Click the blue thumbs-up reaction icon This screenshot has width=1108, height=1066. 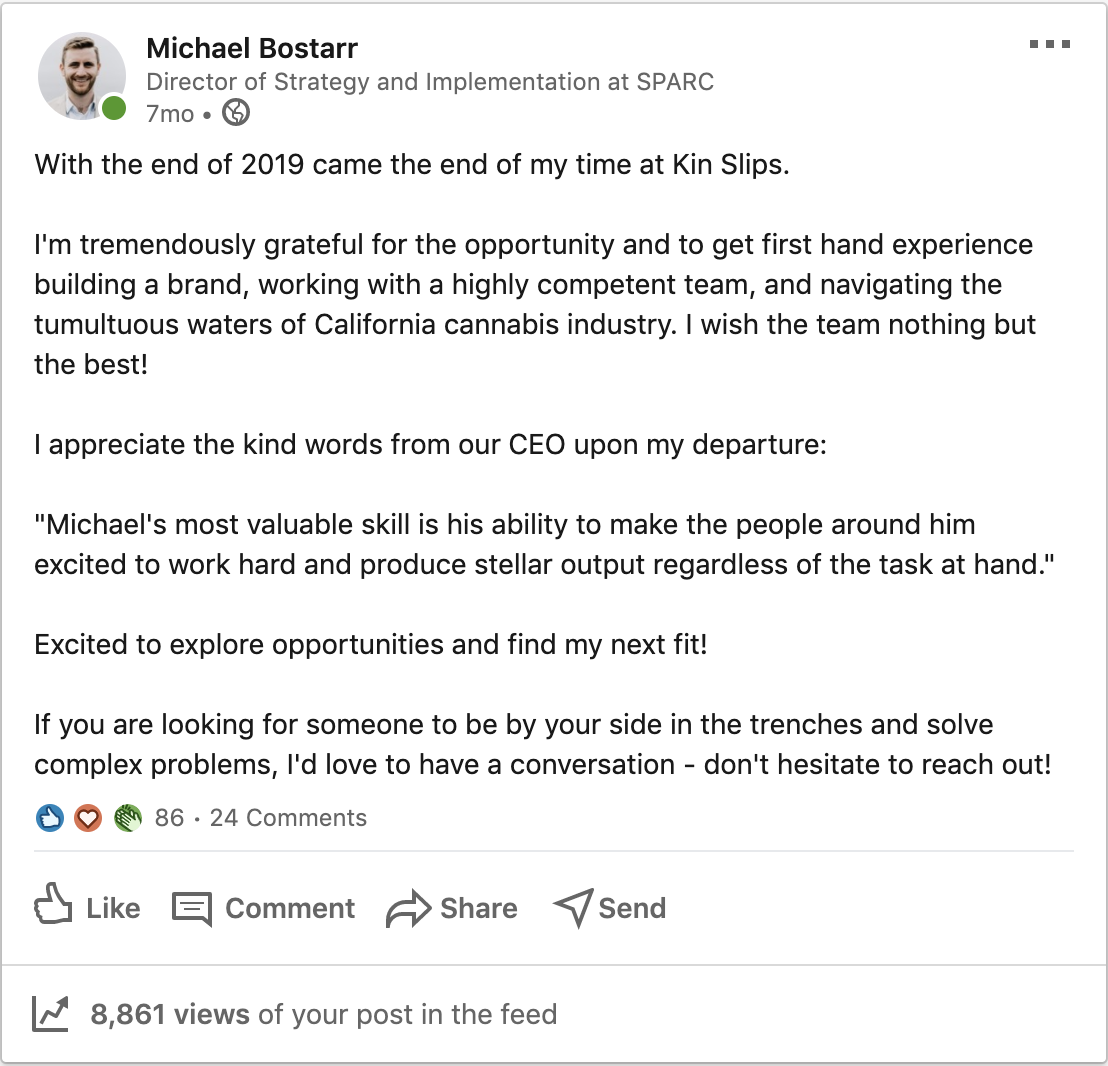point(50,819)
